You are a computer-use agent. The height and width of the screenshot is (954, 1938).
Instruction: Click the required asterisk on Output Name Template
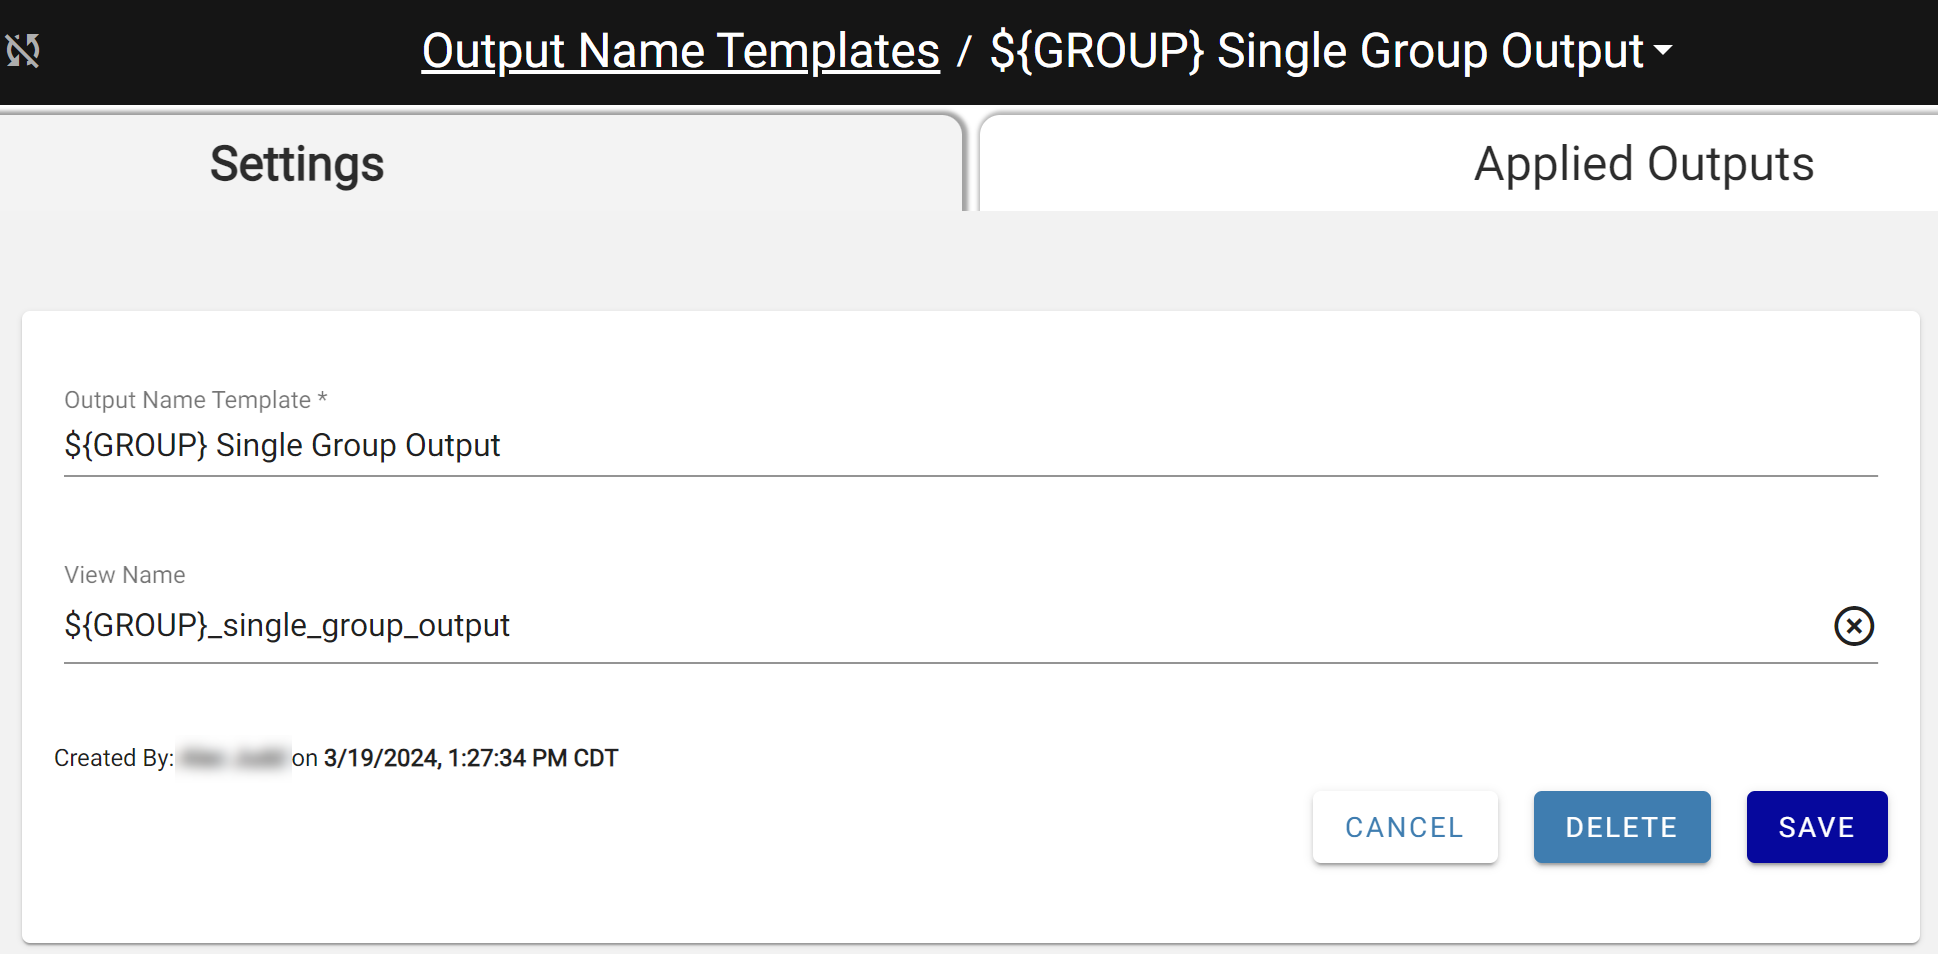pyautogui.click(x=322, y=398)
